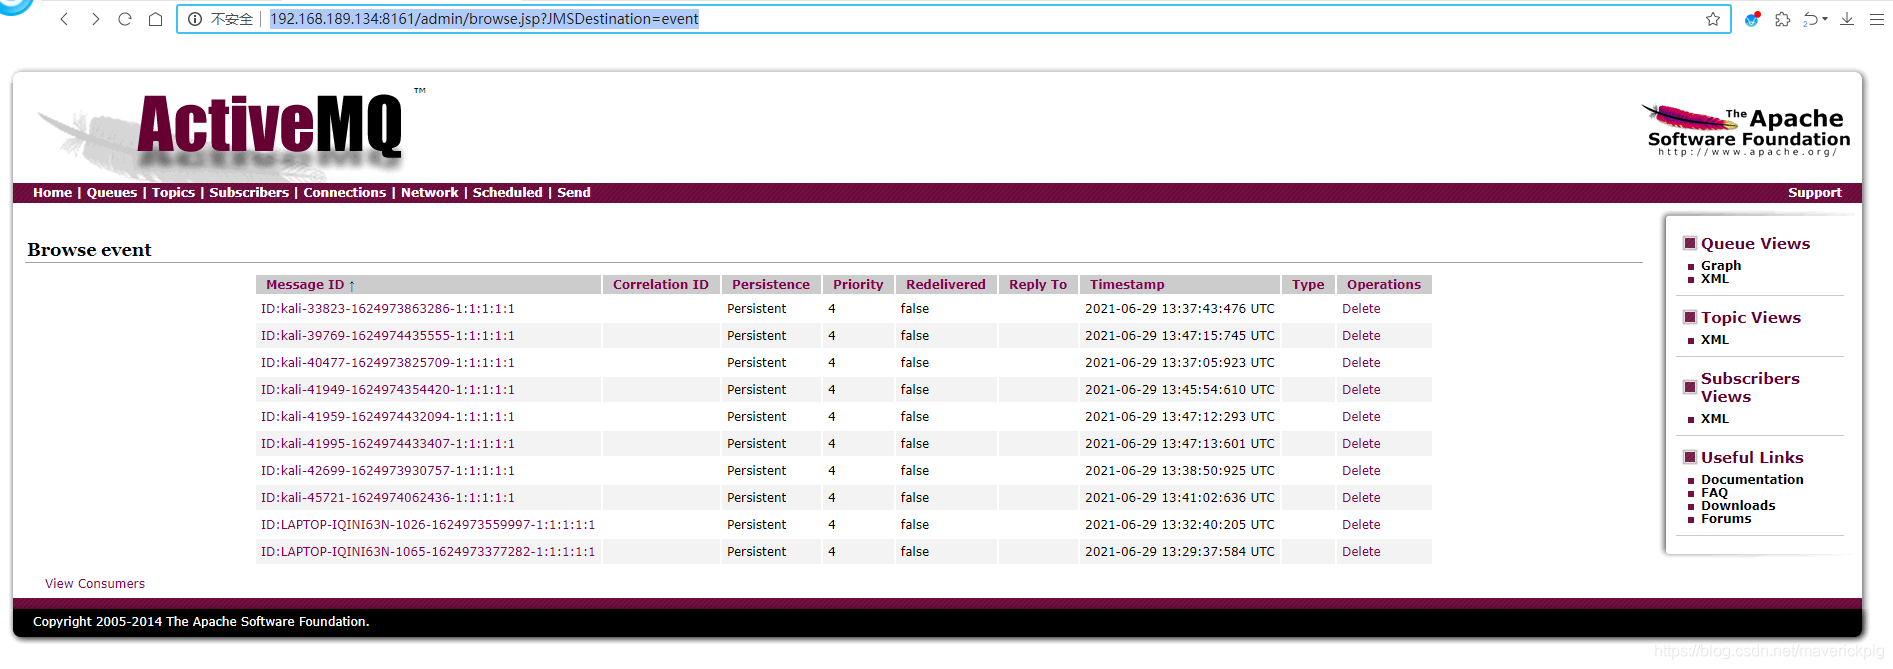
Task: Delete the message timestamped 13:38:50:925 UTC
Action: (1361, 471)
